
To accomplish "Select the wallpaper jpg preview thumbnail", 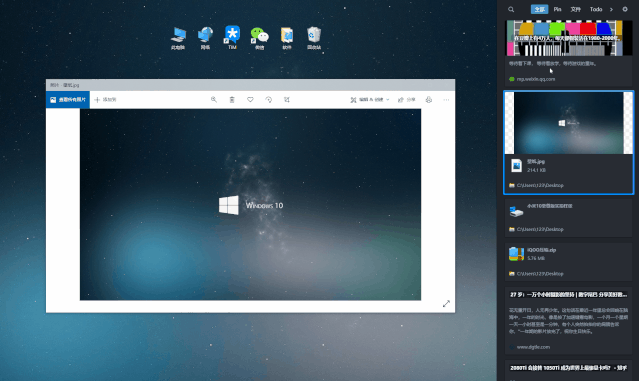I will click(x=569, y=123).
